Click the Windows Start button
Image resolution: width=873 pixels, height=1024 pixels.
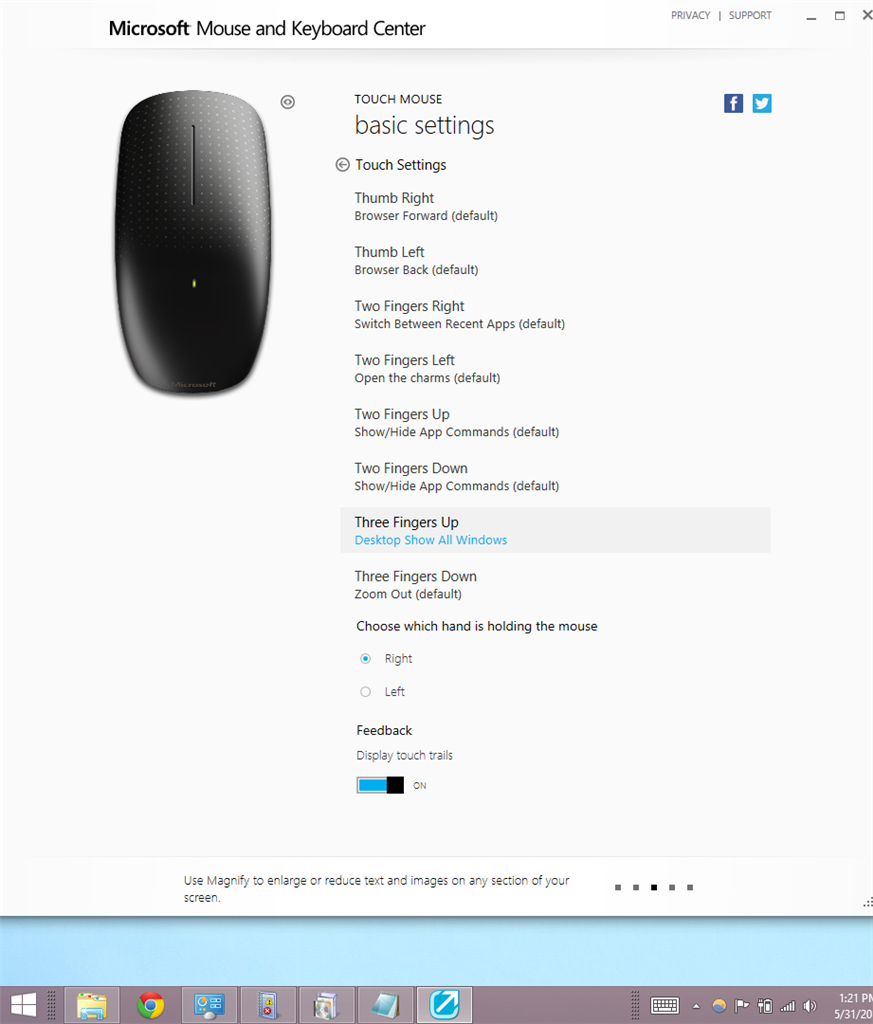[23, 1005]
